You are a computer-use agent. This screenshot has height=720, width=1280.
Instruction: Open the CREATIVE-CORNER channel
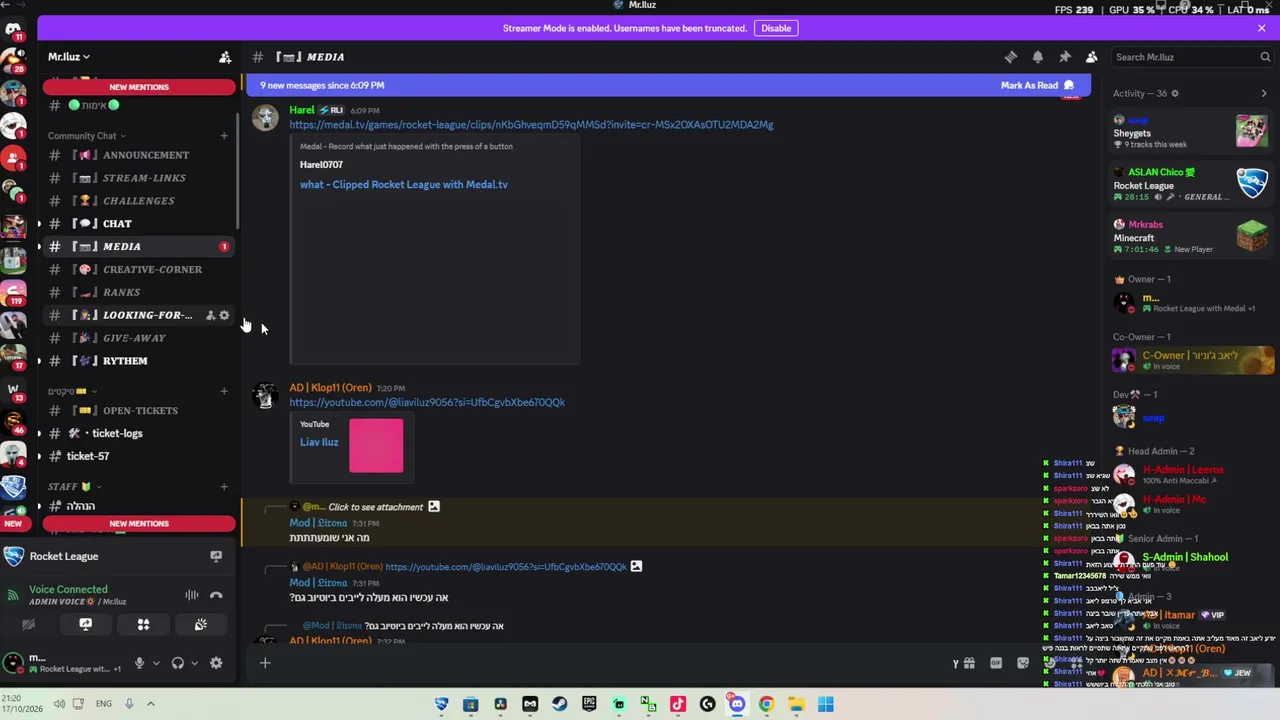click(138, 269)
